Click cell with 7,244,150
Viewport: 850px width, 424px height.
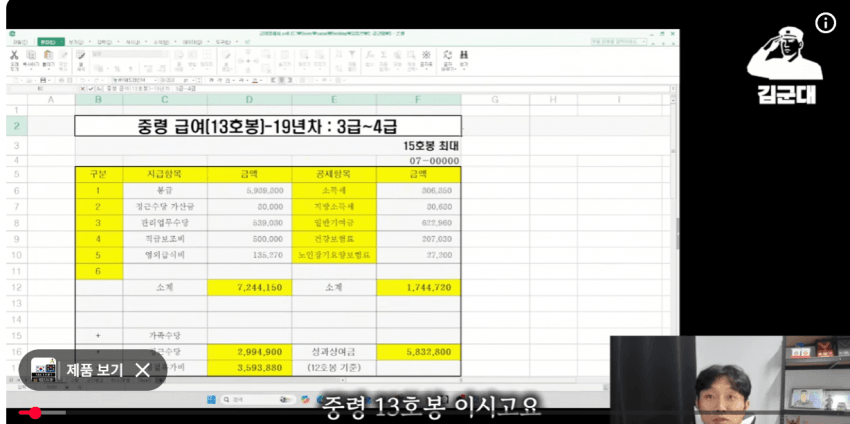249,288
